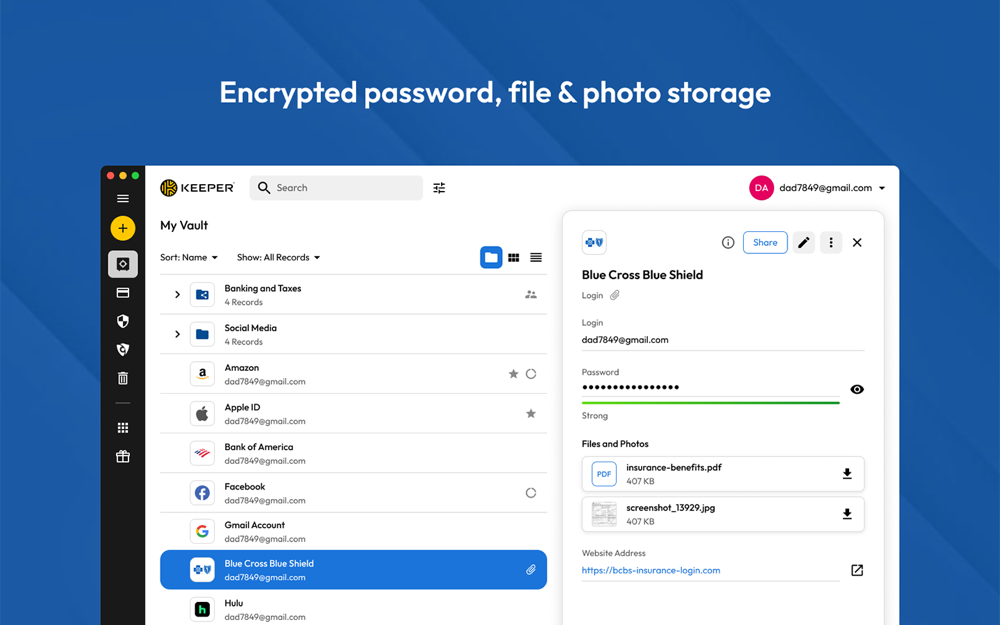Viewport: 1000px width, 625px height.
Task: Click the Files and Photos label
Action: (x=615, y=444)
